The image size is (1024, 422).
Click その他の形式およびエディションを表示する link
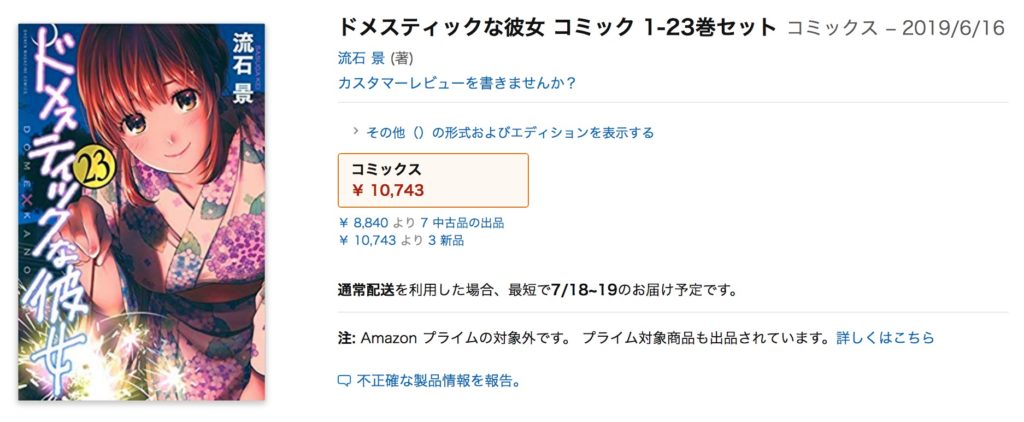510,133
